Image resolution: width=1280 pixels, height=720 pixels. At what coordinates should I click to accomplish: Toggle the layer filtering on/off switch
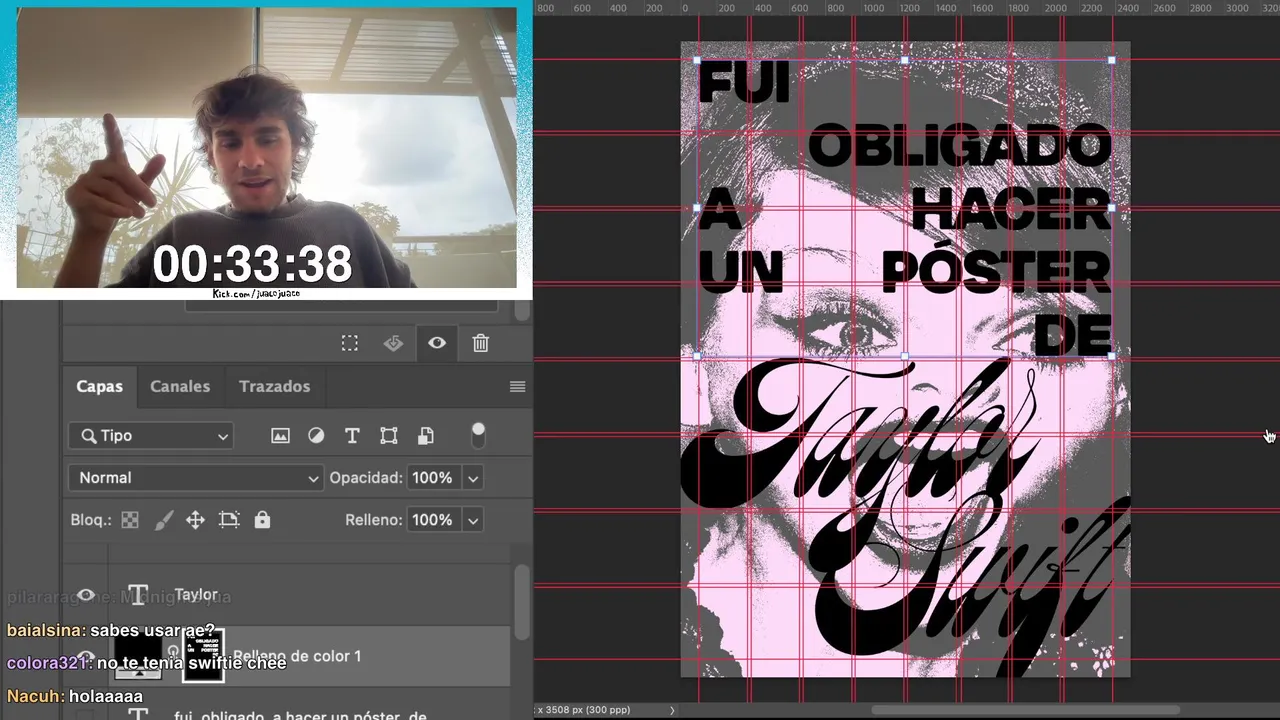coord(478,435)
